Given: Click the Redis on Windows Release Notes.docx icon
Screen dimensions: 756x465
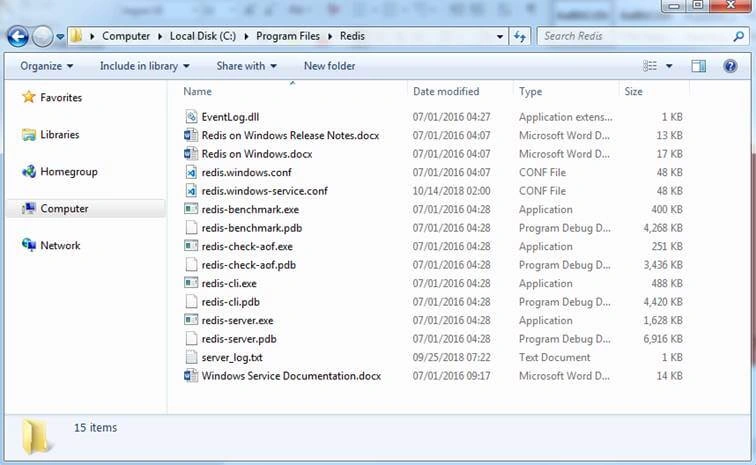Looking at the screenshot, I should click(191, 136).
